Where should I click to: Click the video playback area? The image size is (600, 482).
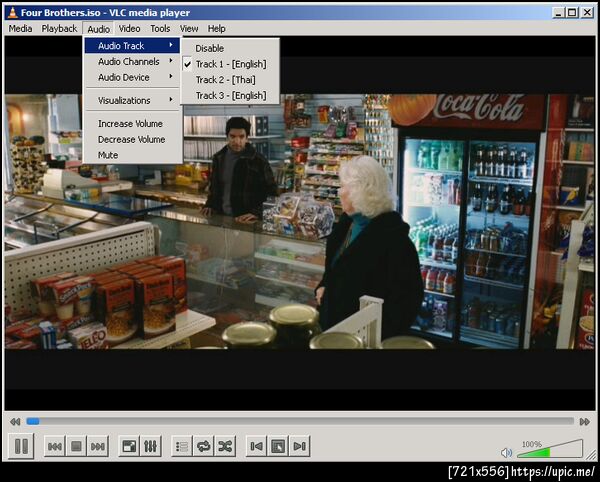point(300,223)
